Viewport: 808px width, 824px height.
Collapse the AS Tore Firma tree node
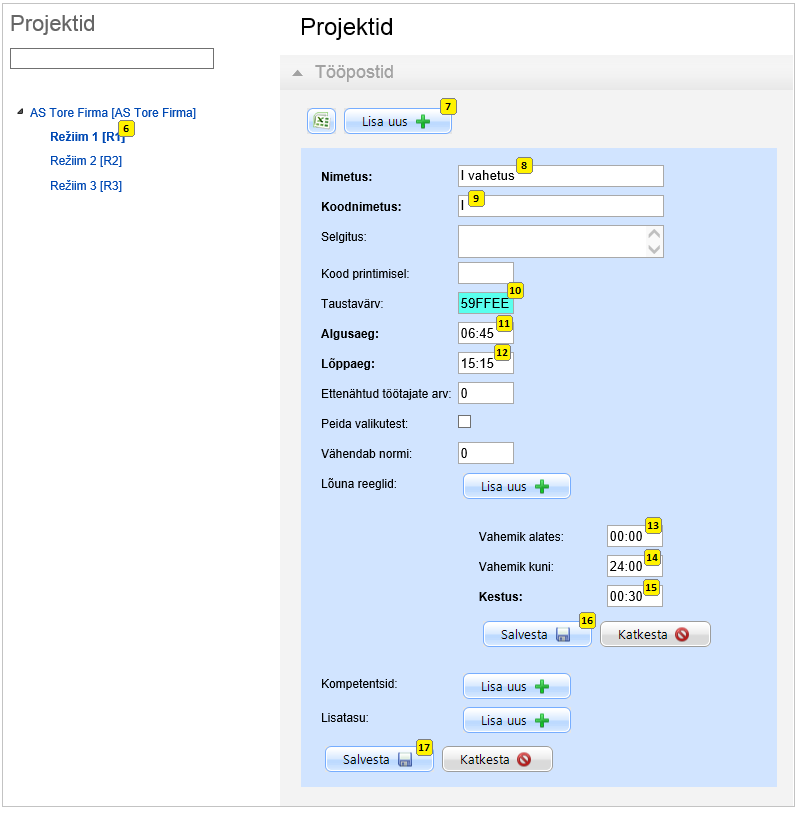point(21,112)
